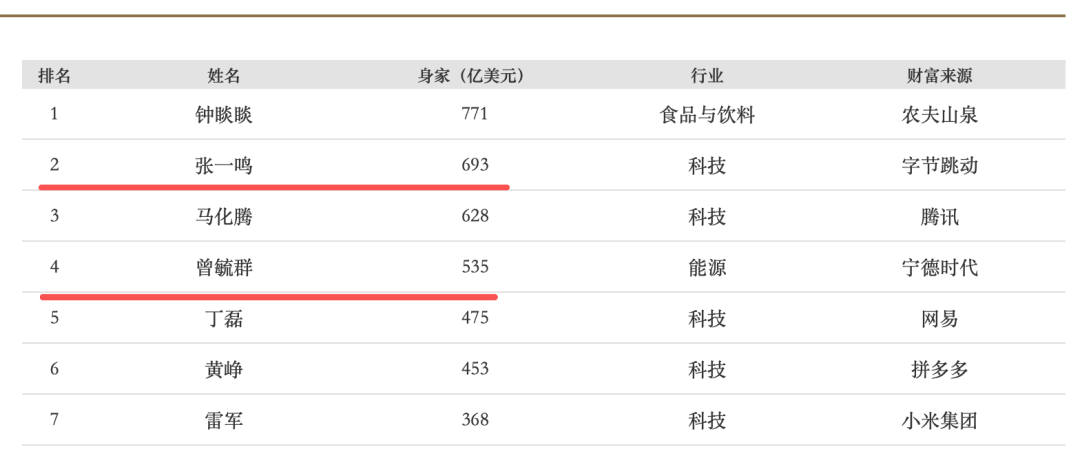Select the 食品与饮料 industry cell
Viewport: 1080px width, 456px height.
click(706, 115)
